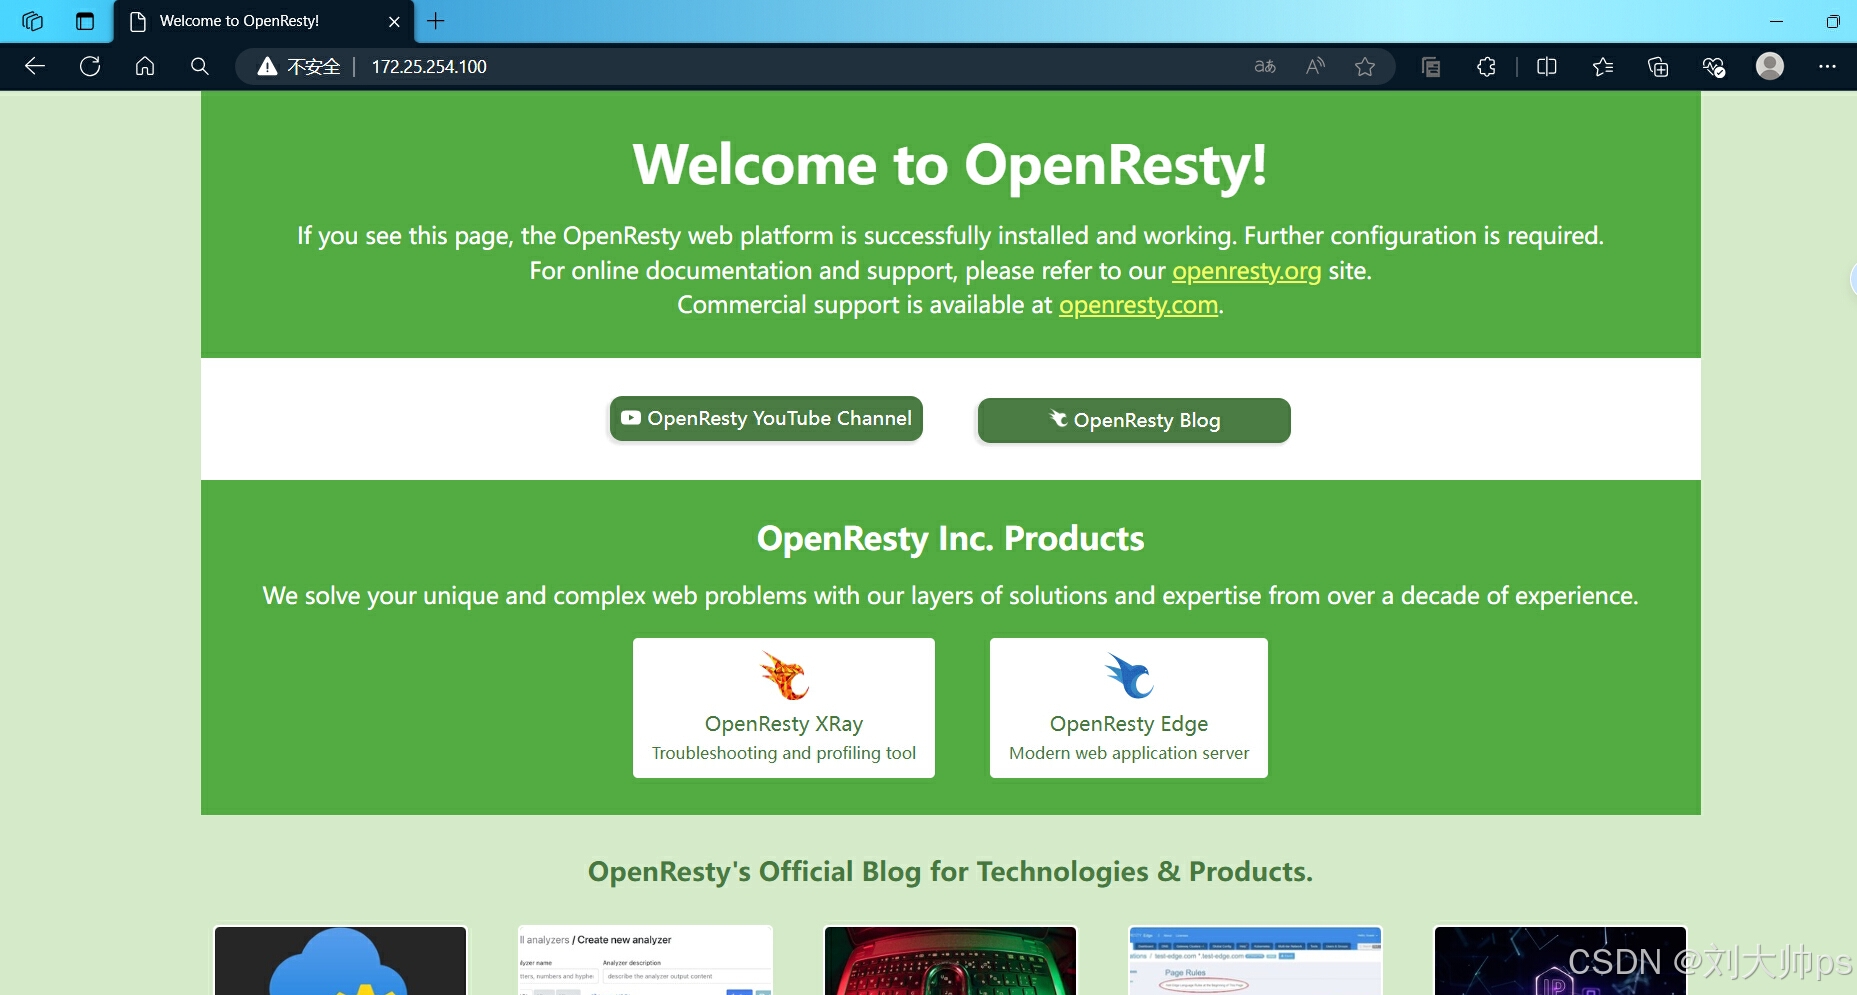
Task: Click OpenResty's Official Blog heading
Action: (x=950, y=872)
